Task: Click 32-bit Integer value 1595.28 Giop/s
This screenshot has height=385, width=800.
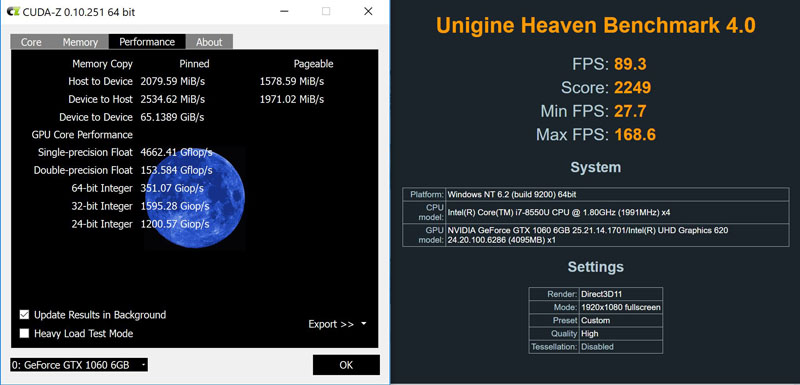Action: click(x=174, y=206)
